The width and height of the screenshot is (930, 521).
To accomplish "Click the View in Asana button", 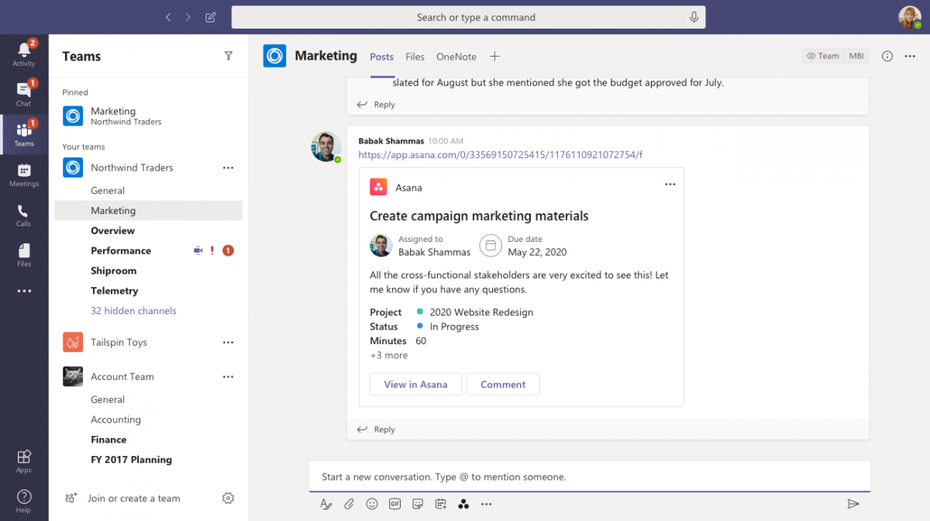I will [416, 385].
